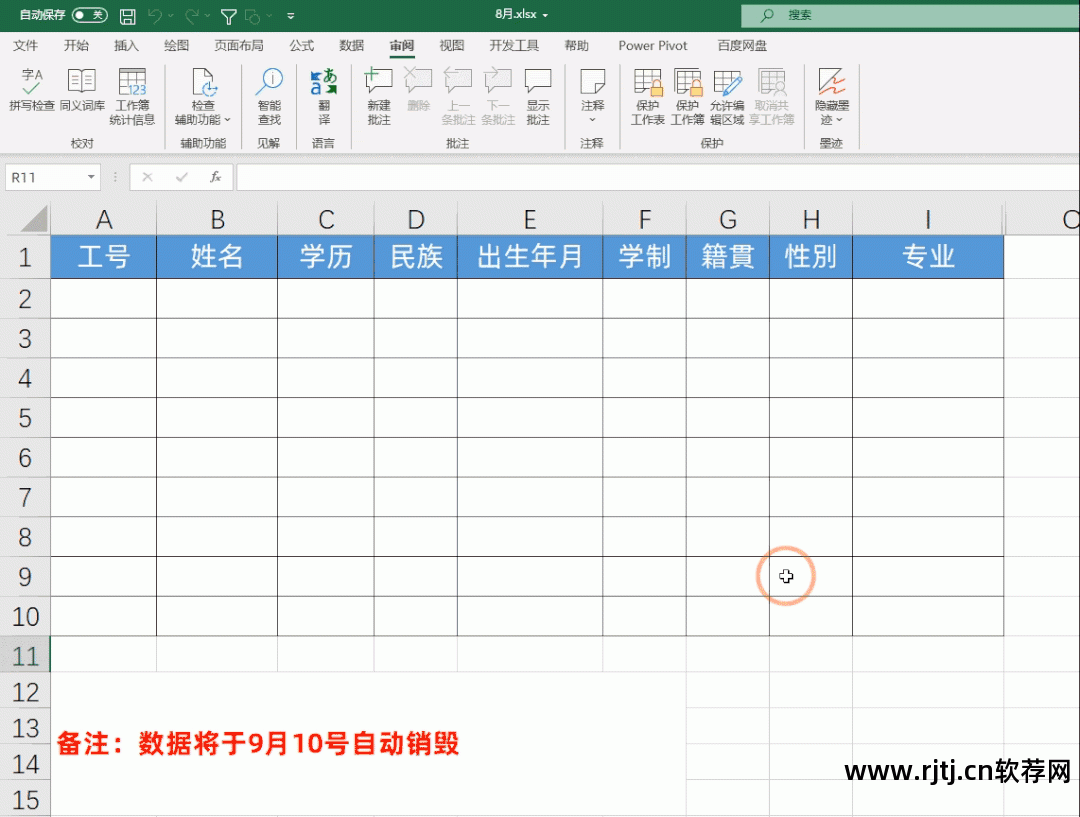Toggle the filter in quick access toolbar
This screenshot has height=817, width=1080.
(x=228, y=15)
